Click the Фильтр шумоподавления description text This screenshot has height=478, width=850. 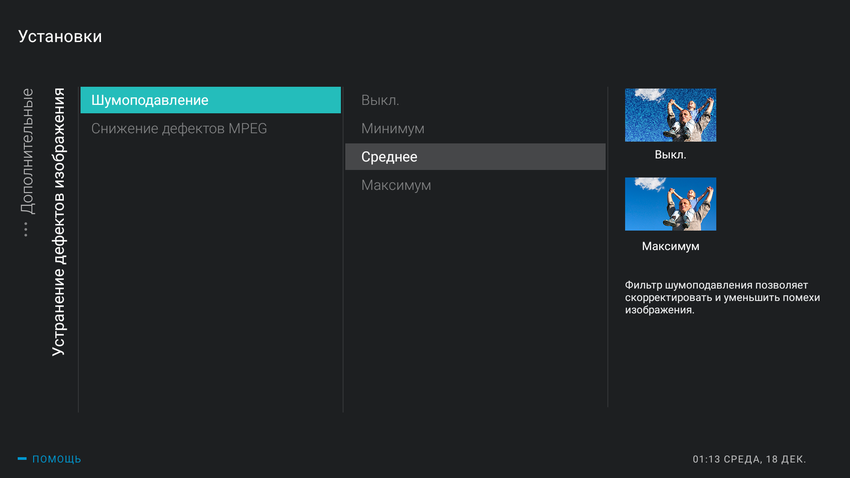coord(722,298)
